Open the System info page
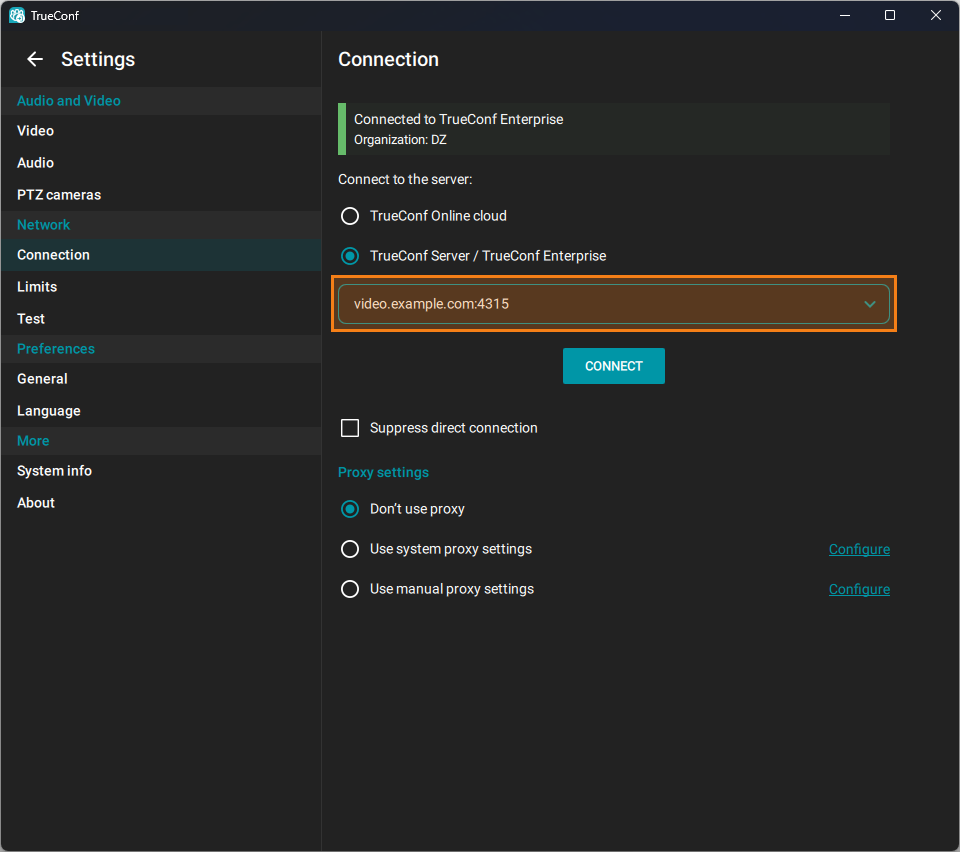This screenshot has height=852, width=960. 161,471
